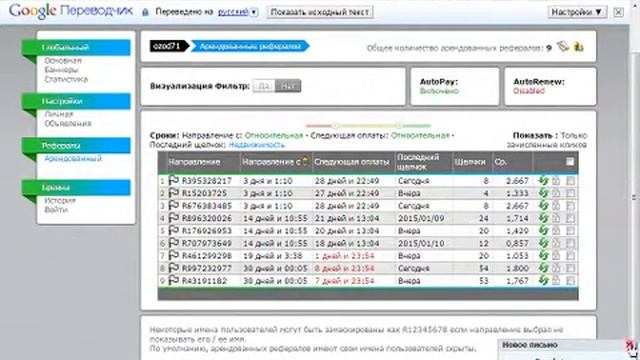Click the flag icon for R997232977
Viewport: 640px width, 360px height.
tap(174, 268)
